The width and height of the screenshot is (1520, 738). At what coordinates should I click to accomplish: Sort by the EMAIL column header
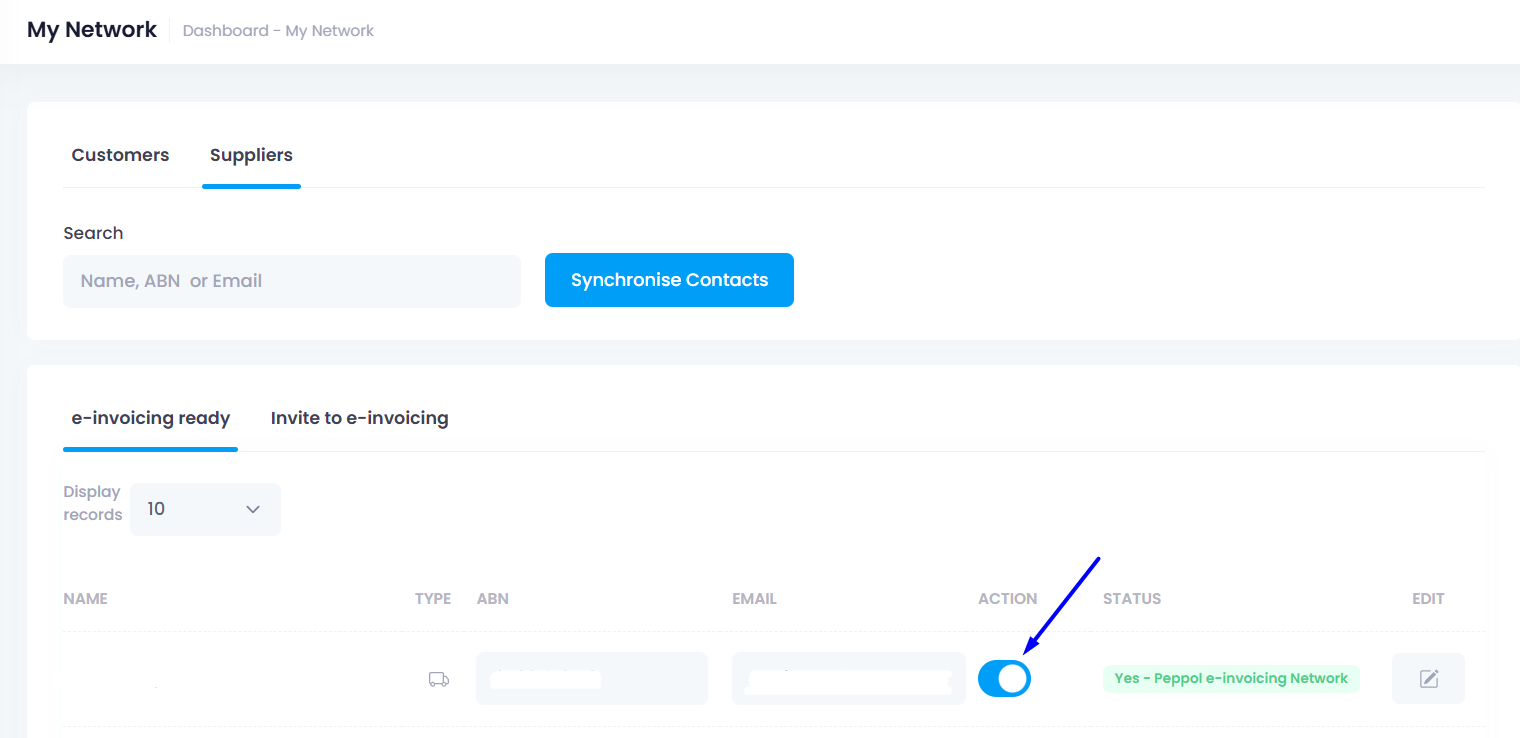pyautogui.click(x=754, y=599)
